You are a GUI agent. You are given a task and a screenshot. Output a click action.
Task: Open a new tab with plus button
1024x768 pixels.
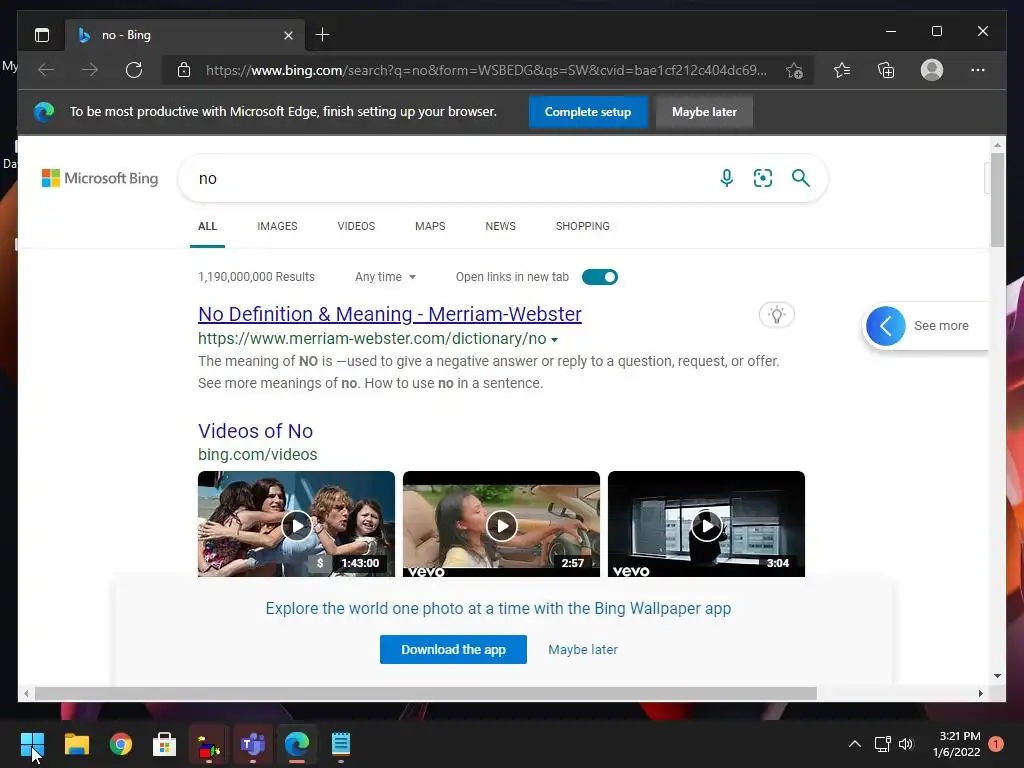pyautogui.click(x=322, y=35)
